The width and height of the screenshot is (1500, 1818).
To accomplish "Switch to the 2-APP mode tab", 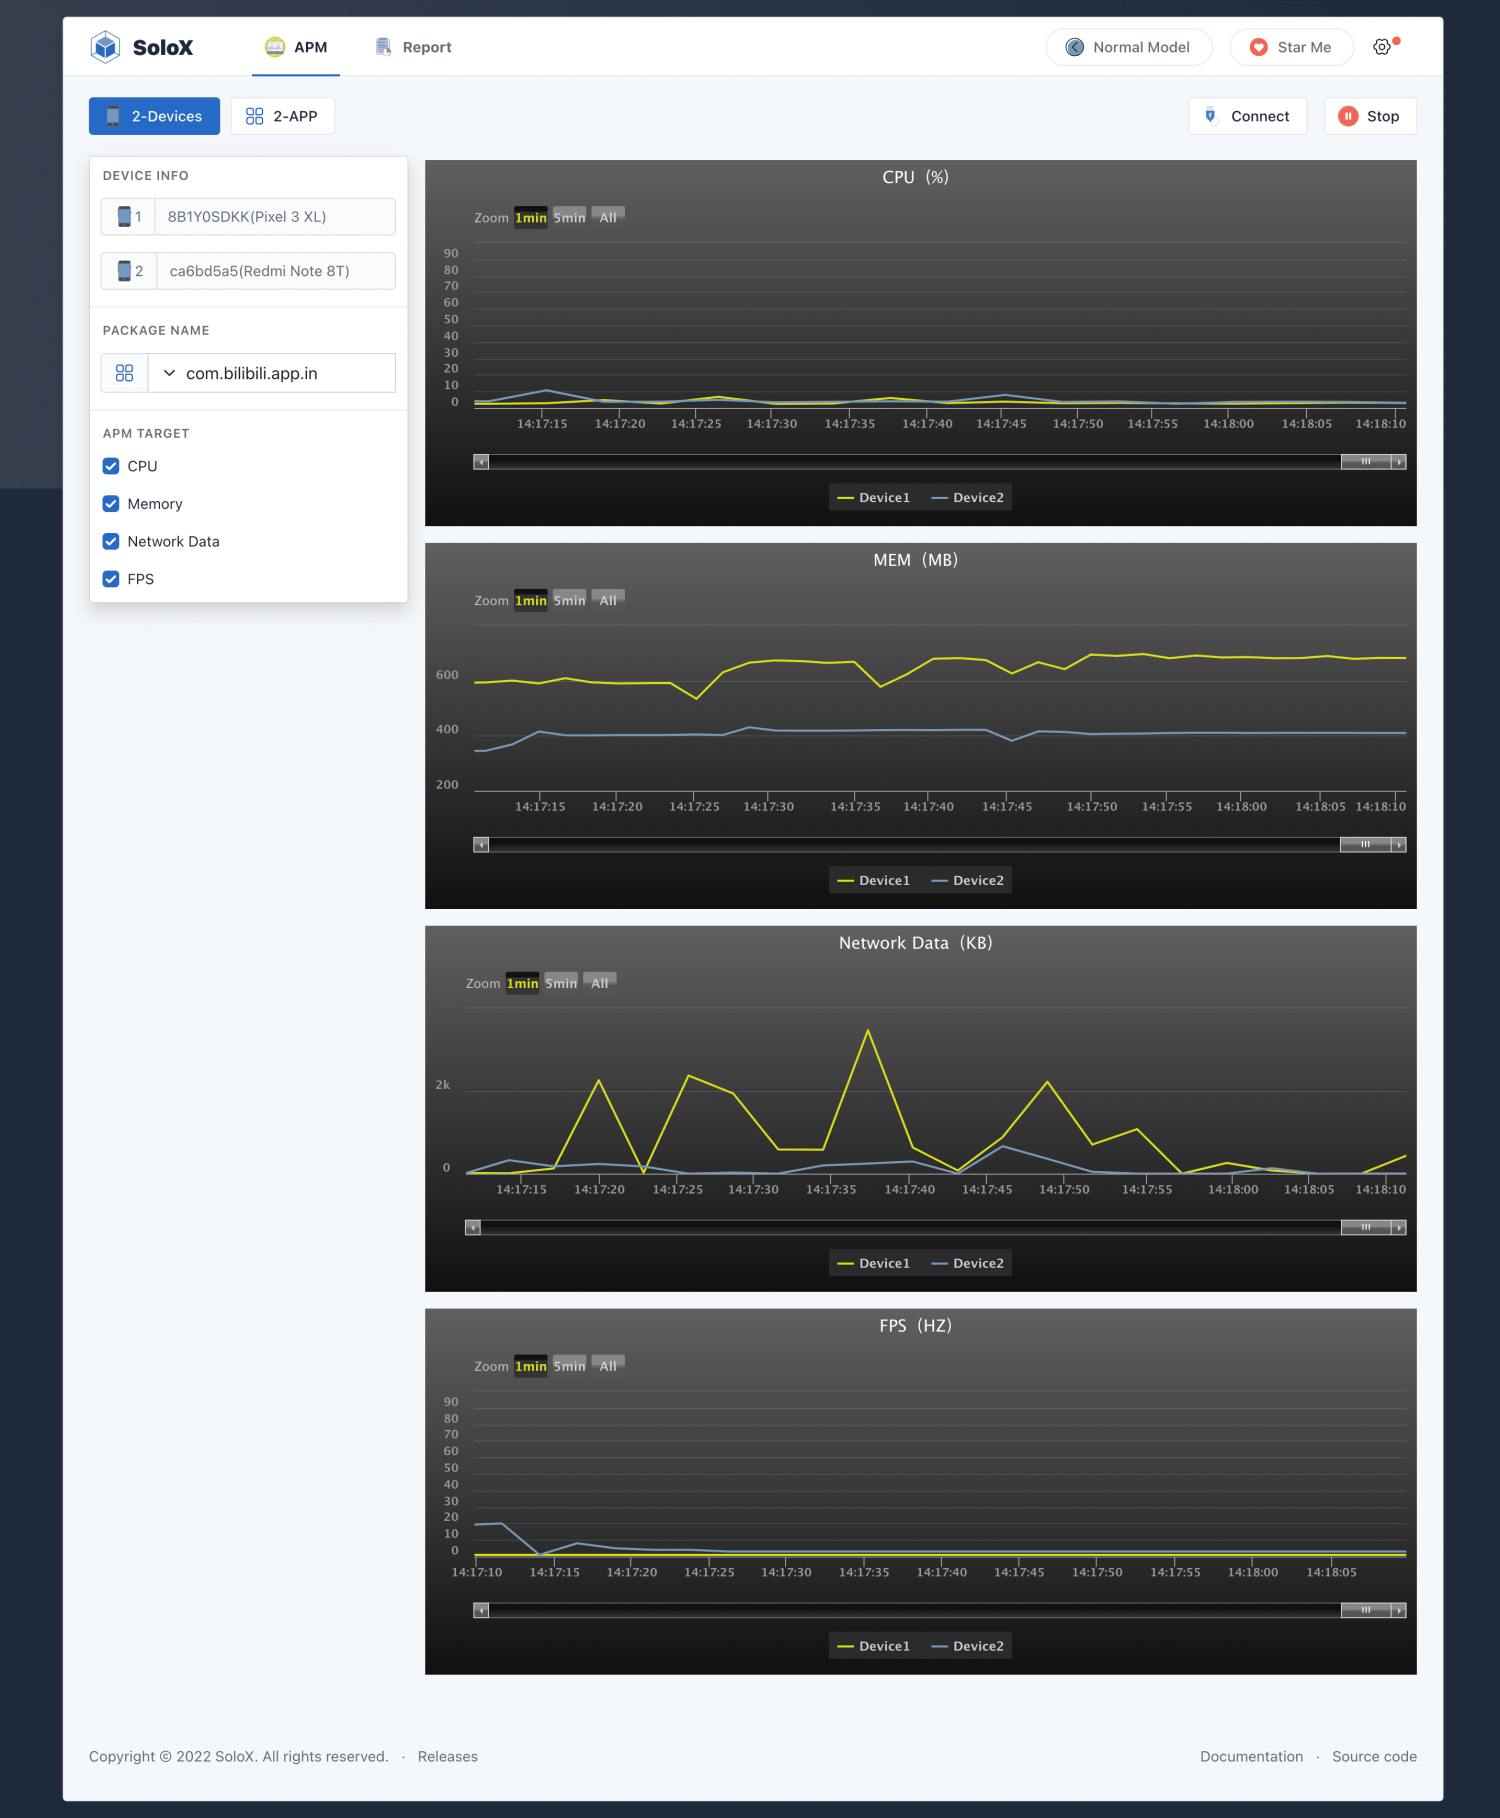I will (282, 116).
